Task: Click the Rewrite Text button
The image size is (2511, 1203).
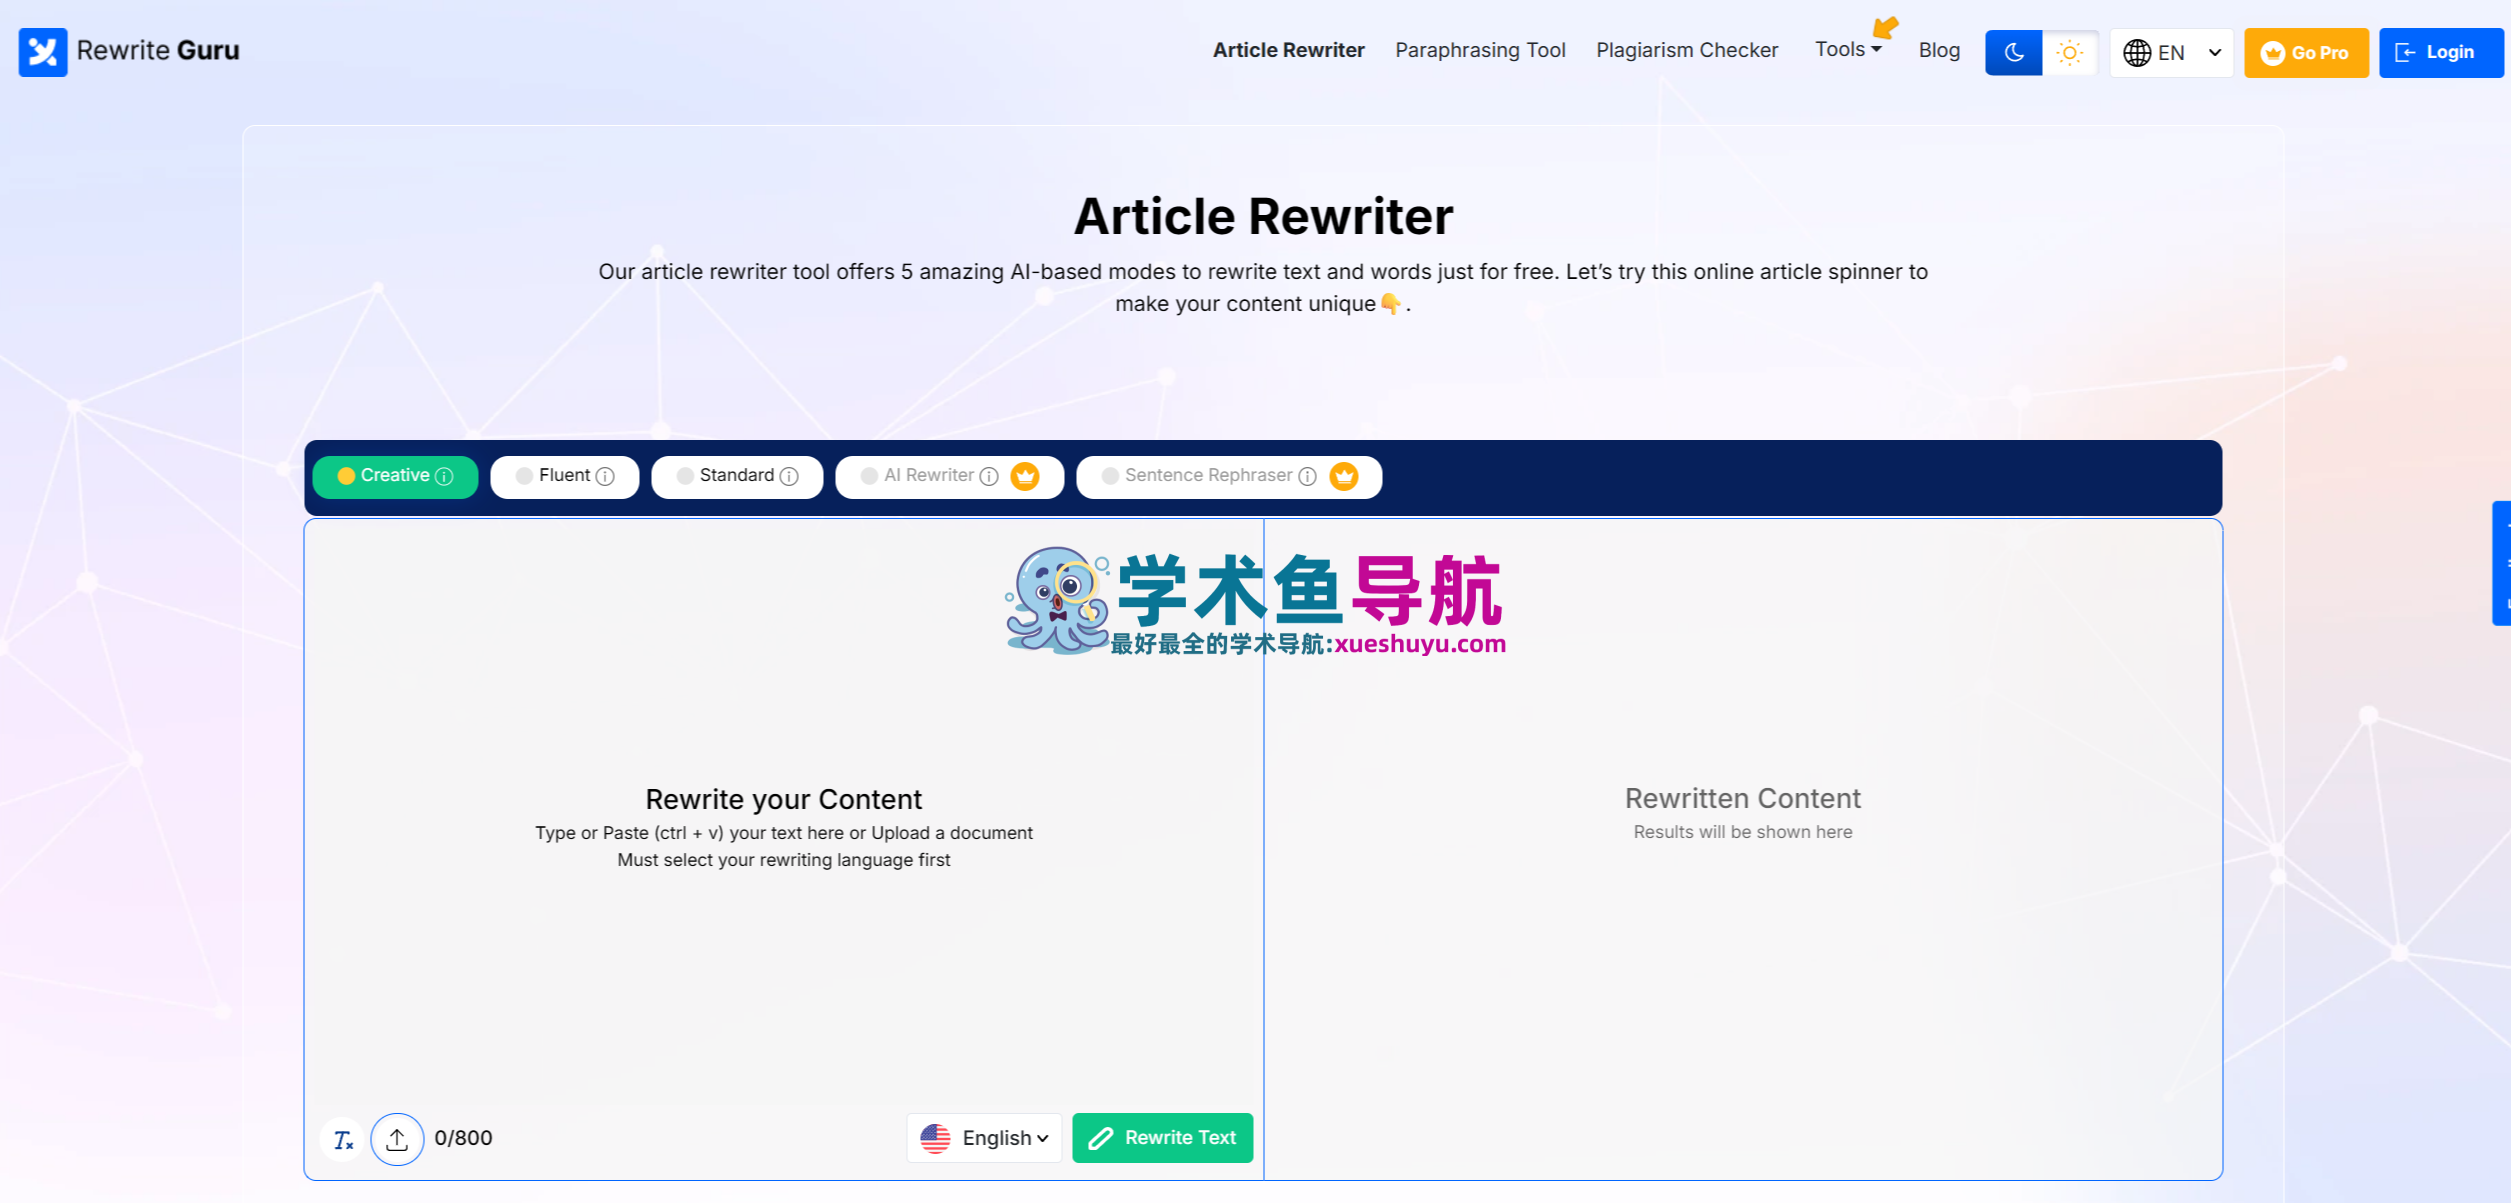Action: click(1162, 1138)
